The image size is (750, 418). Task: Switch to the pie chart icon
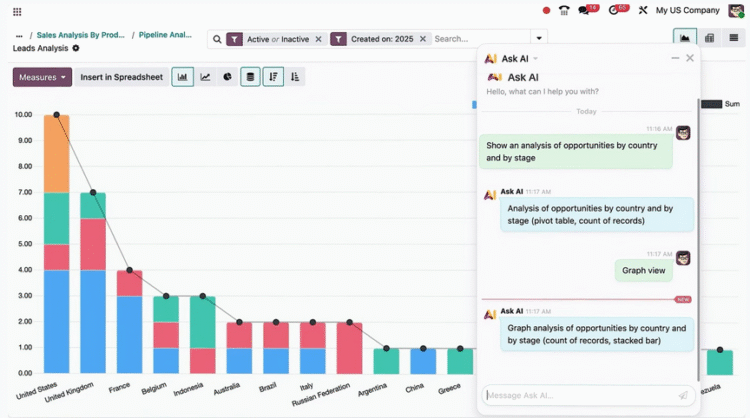point(228,77)
